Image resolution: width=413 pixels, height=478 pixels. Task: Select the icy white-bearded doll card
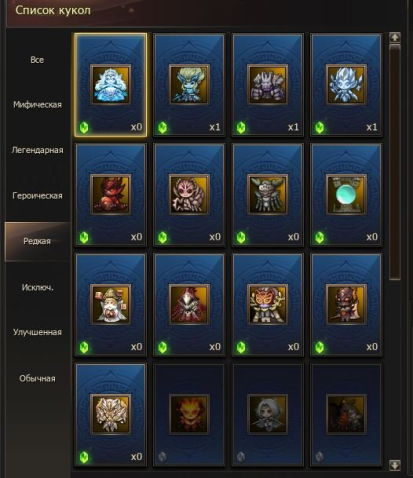click(x=110, y=85)
